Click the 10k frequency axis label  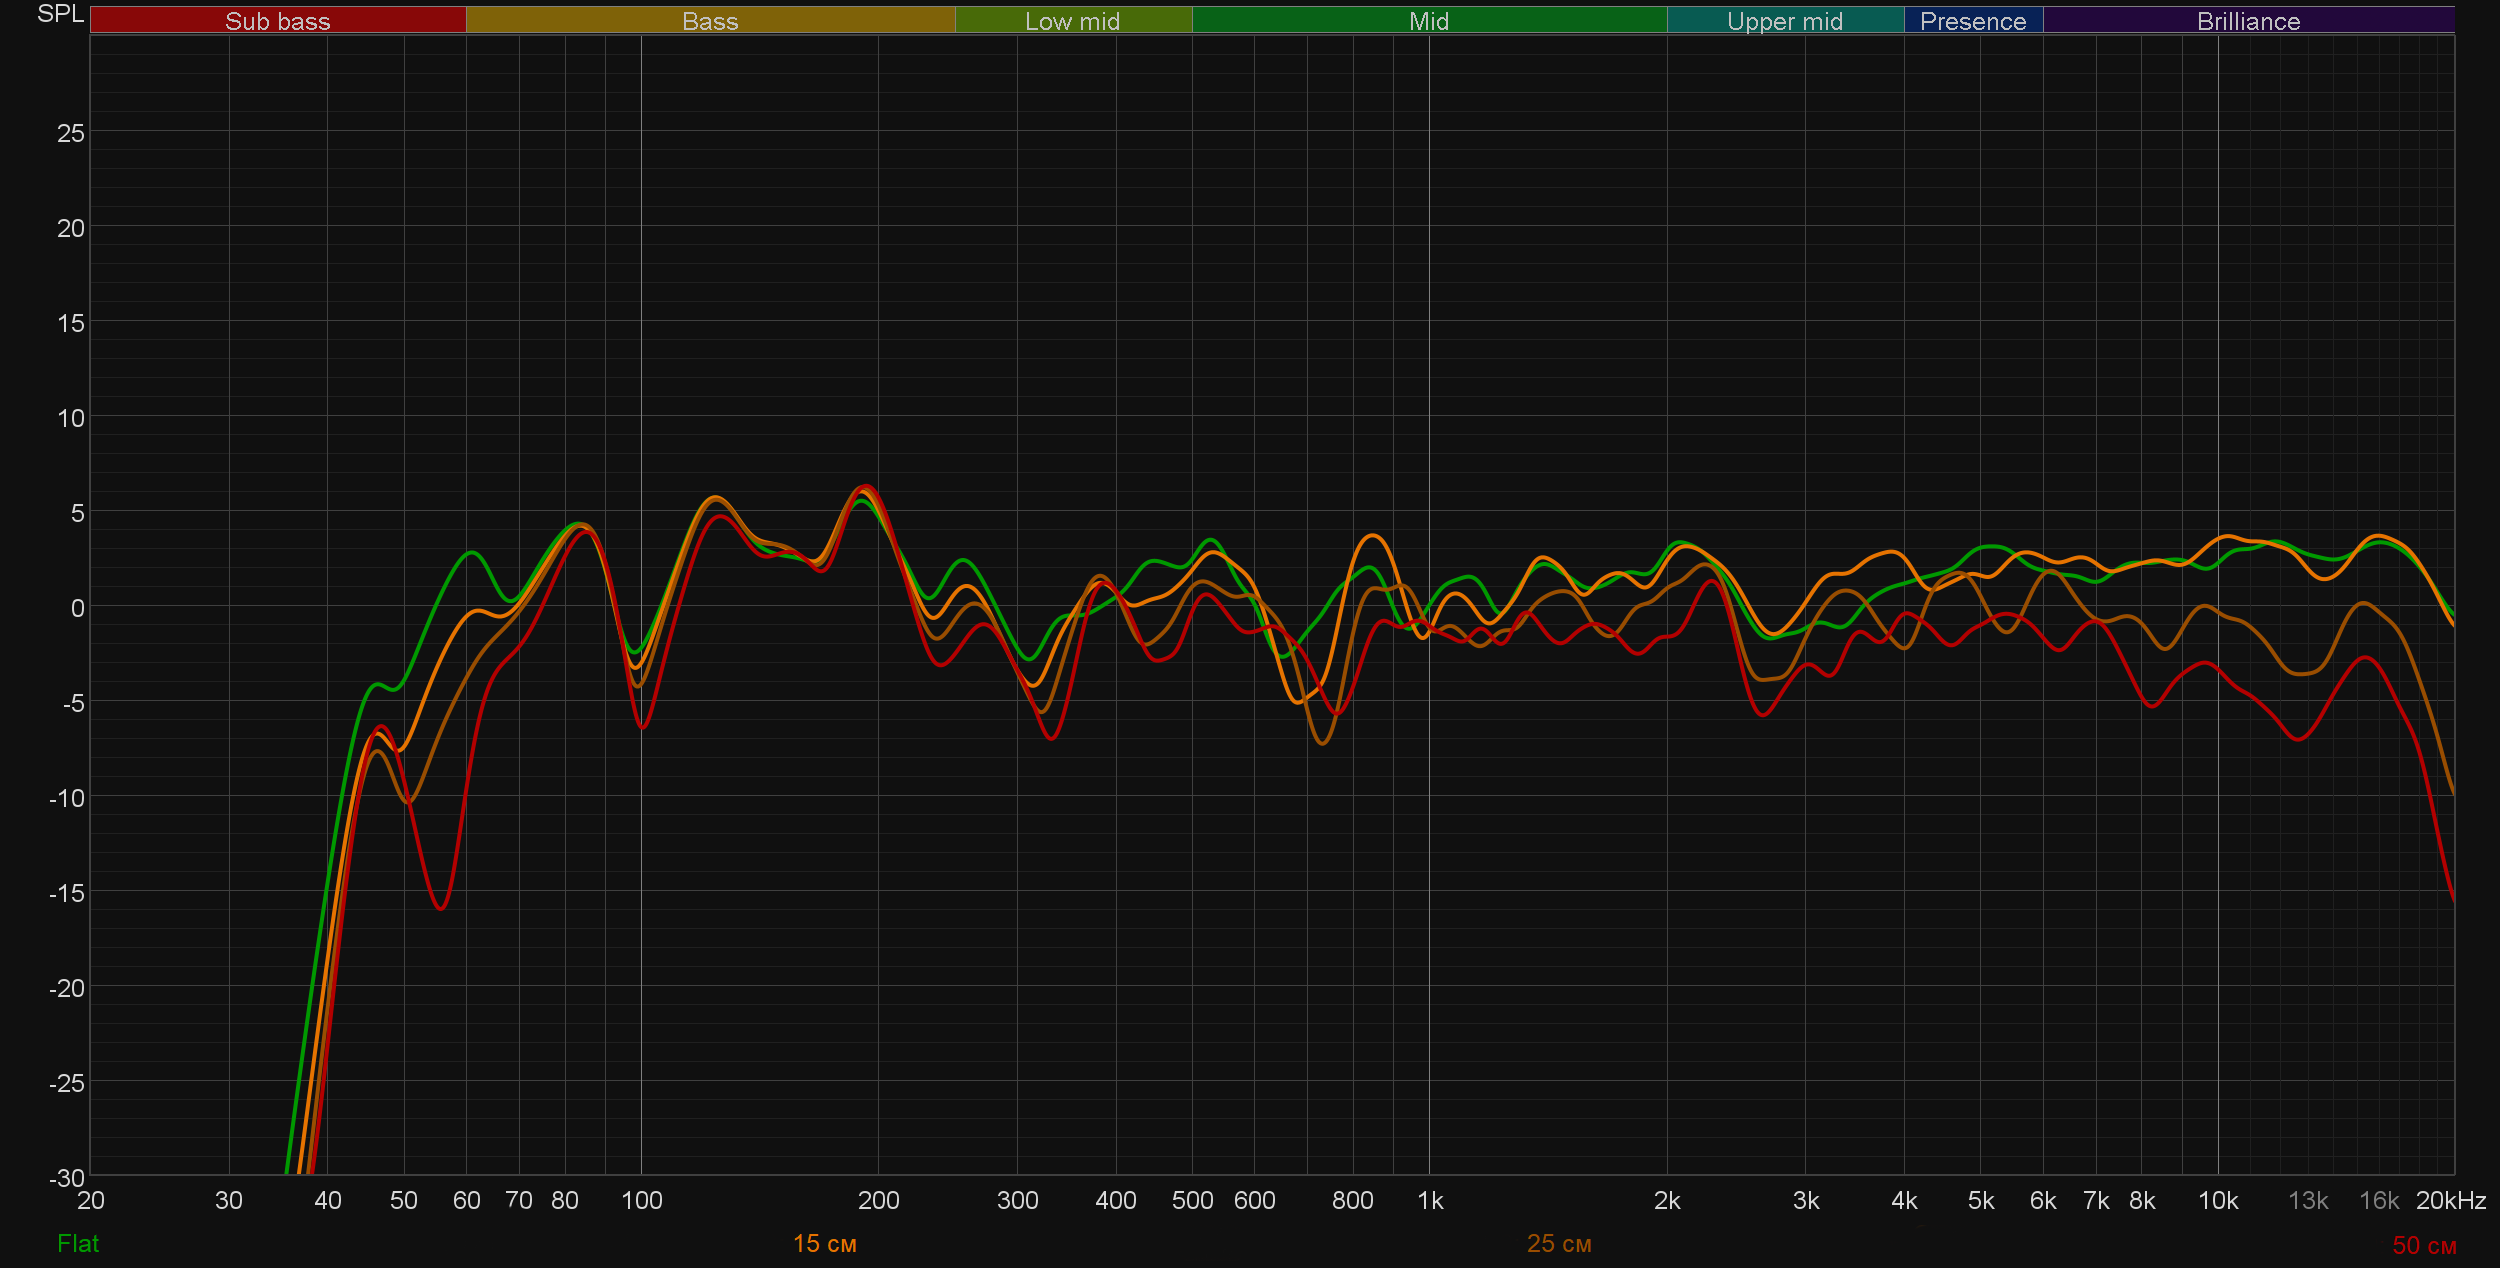tap(2217, 1200)
